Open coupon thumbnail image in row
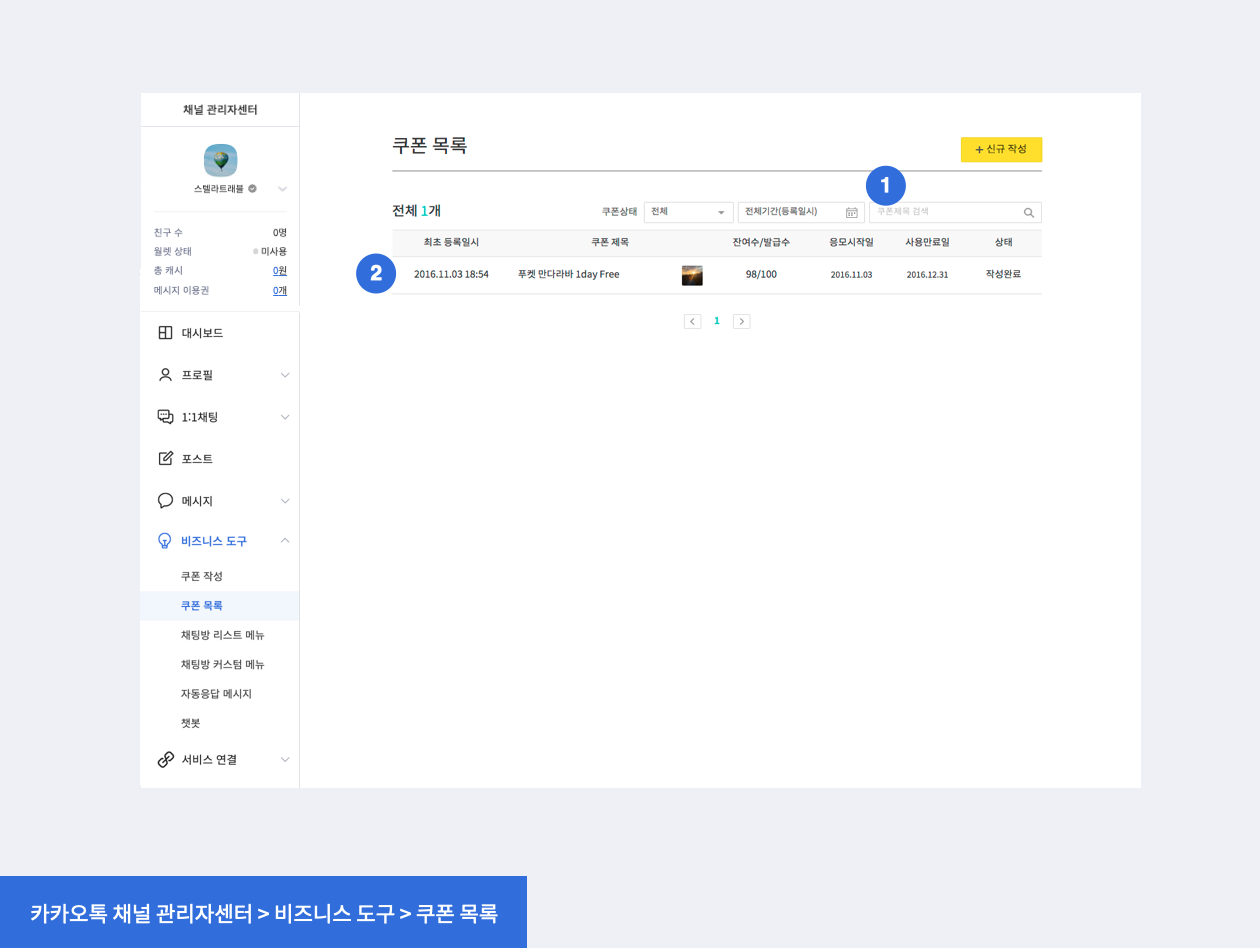The height and width of the screenshot is (948, 1260). tap(692, 275)
